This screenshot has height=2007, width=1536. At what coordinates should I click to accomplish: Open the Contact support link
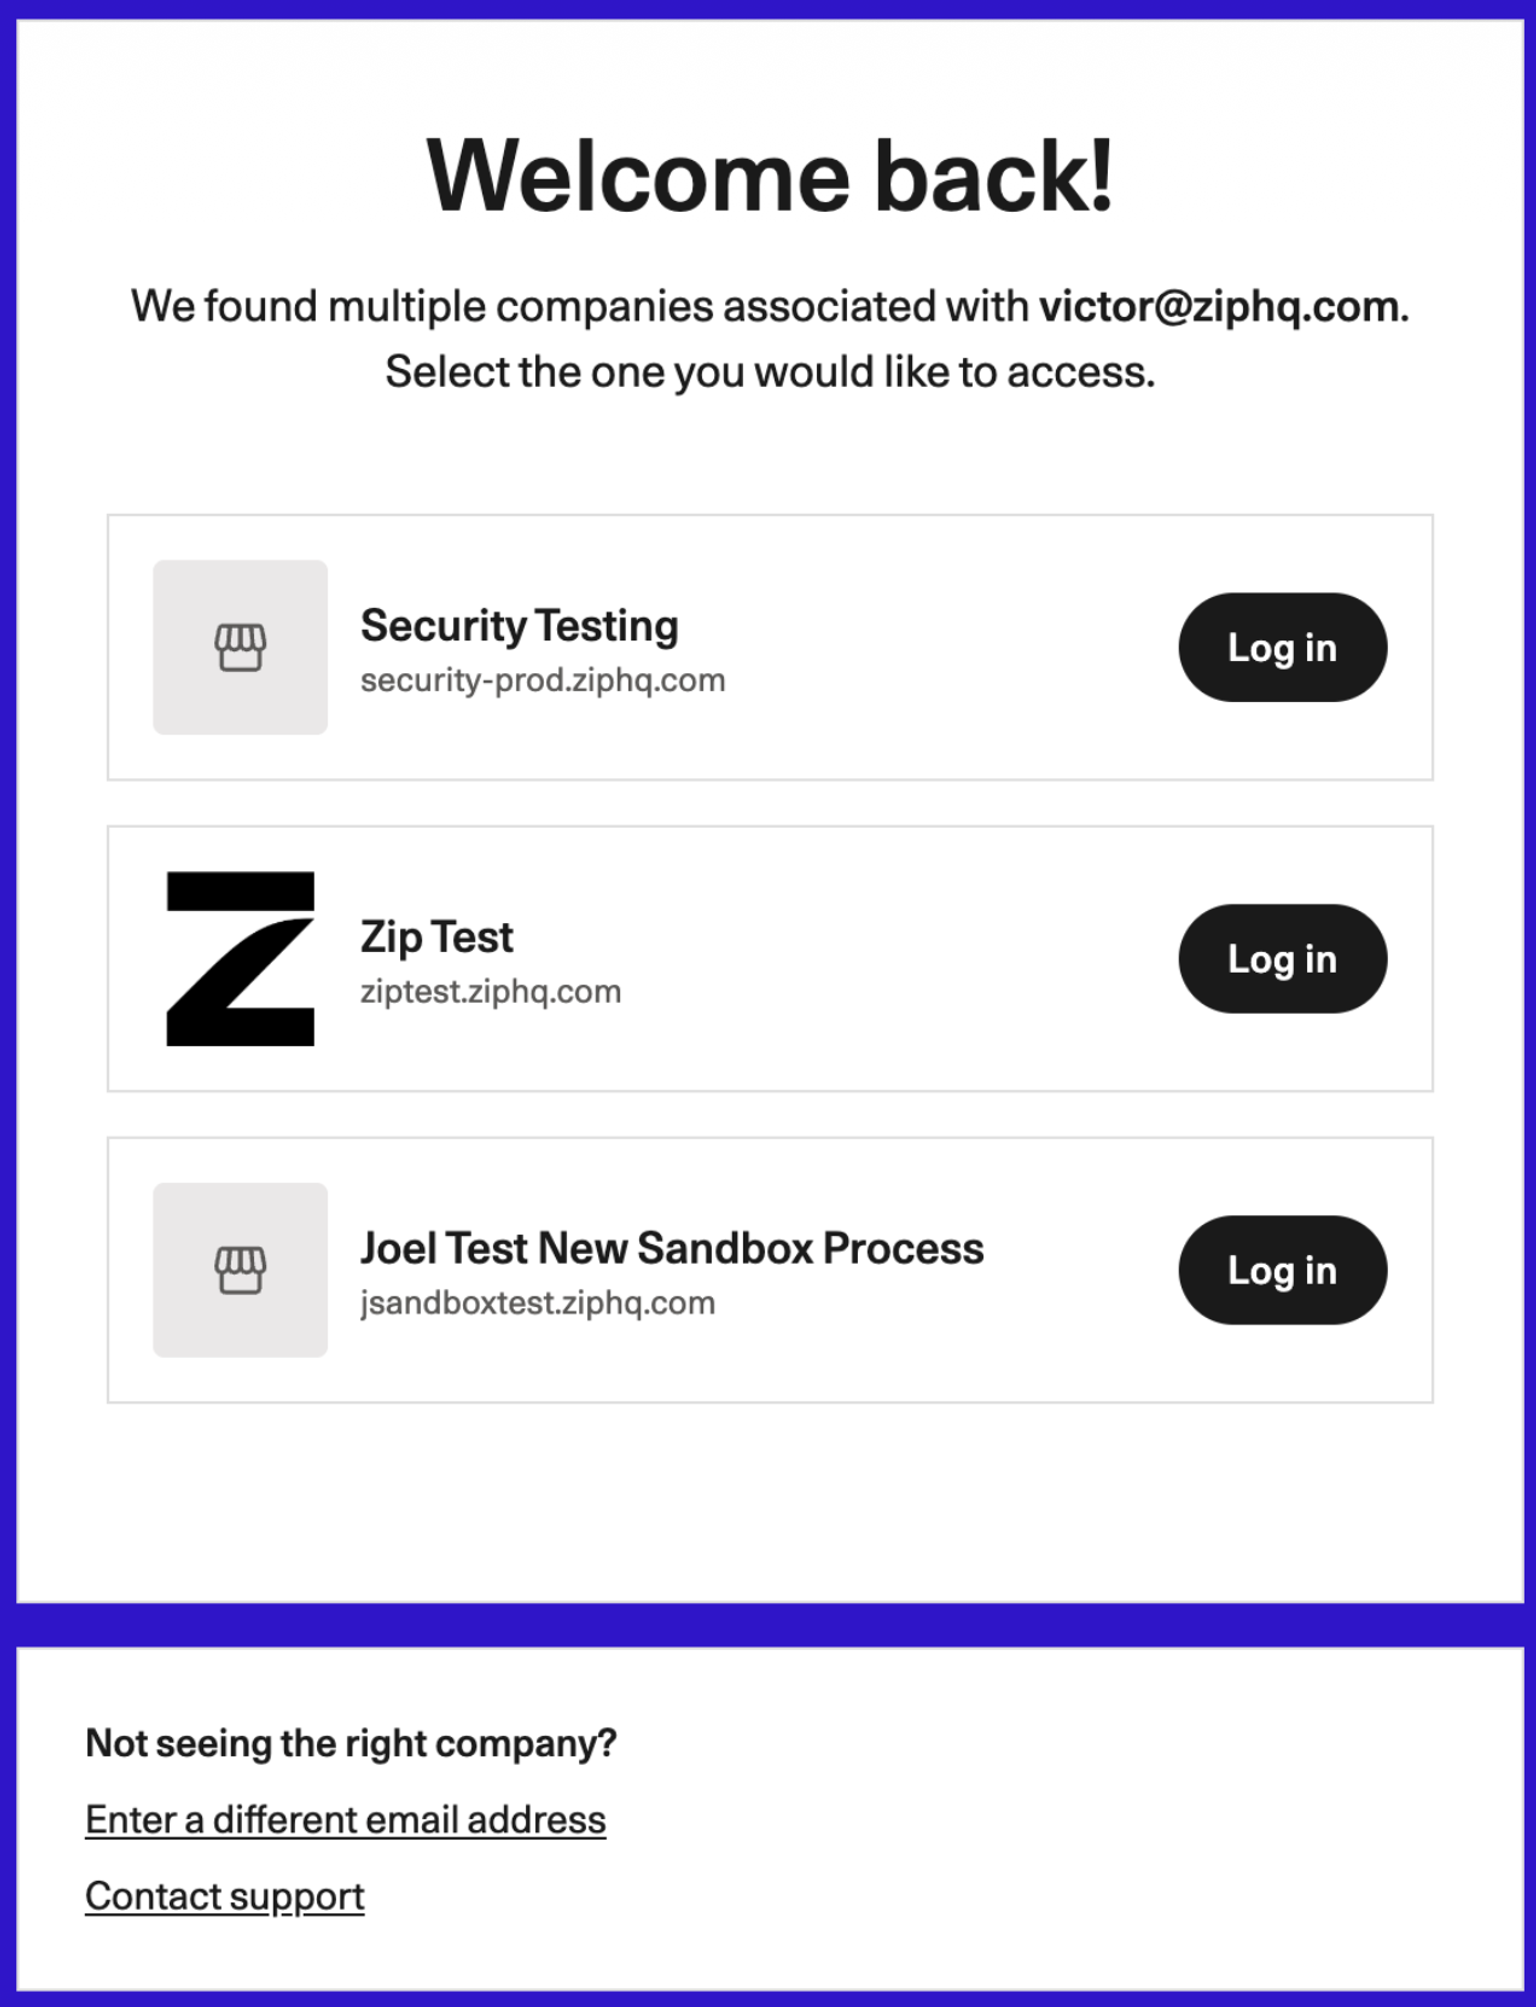[224, 1896]
